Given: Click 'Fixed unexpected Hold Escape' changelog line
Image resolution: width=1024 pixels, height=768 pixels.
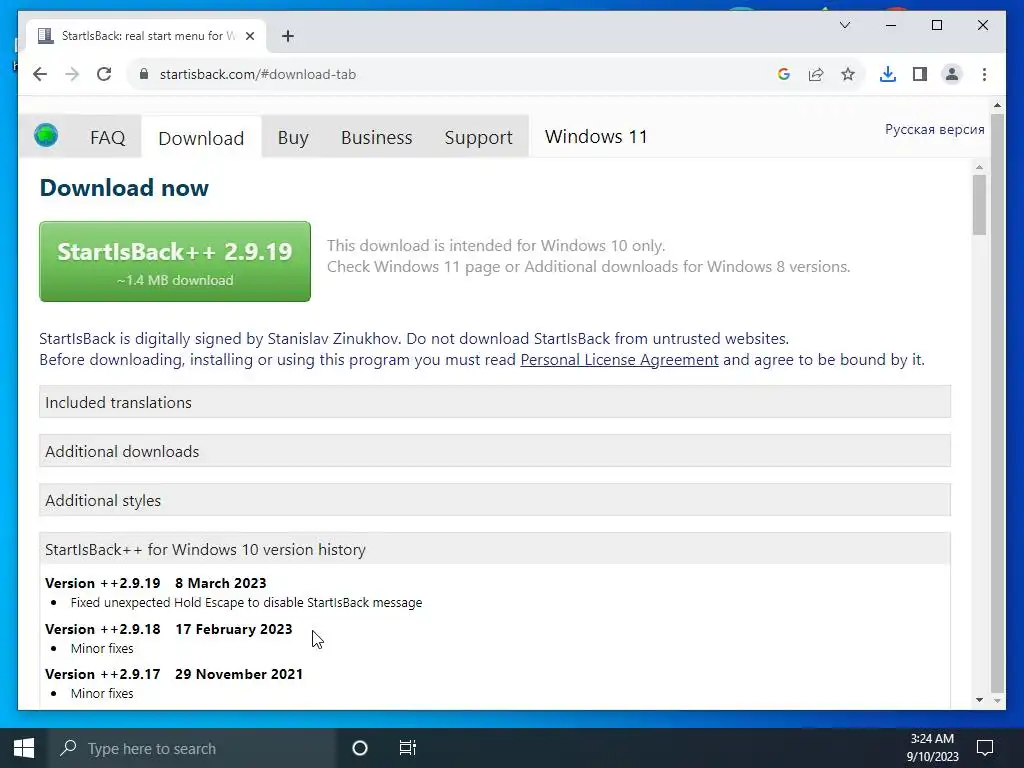Looking at the screenshot, I should (246, 603).
